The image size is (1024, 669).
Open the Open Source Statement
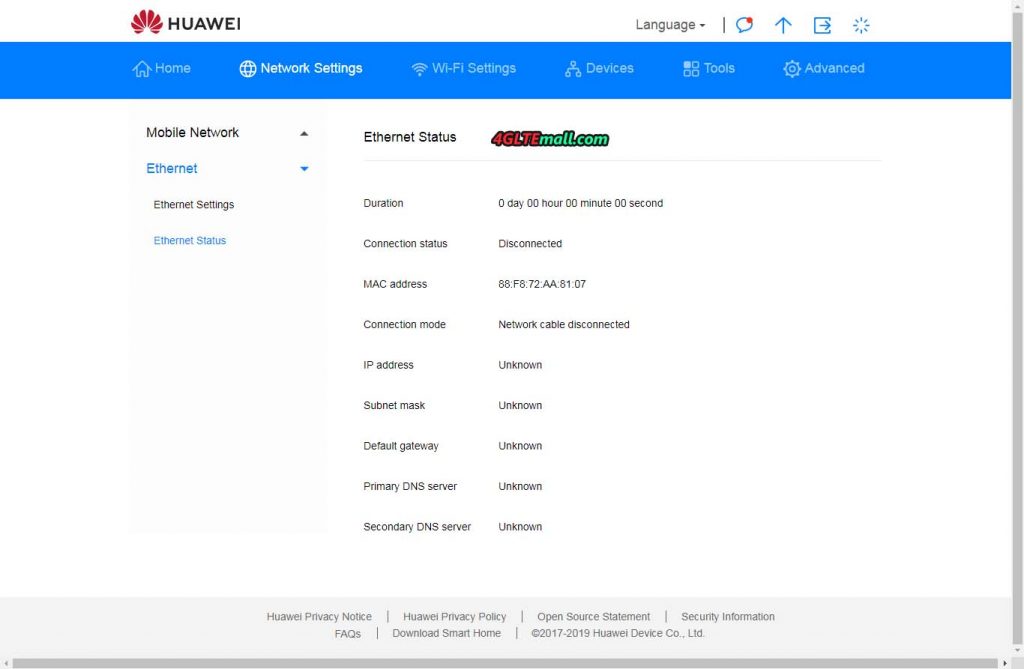[x=593, y=616]
